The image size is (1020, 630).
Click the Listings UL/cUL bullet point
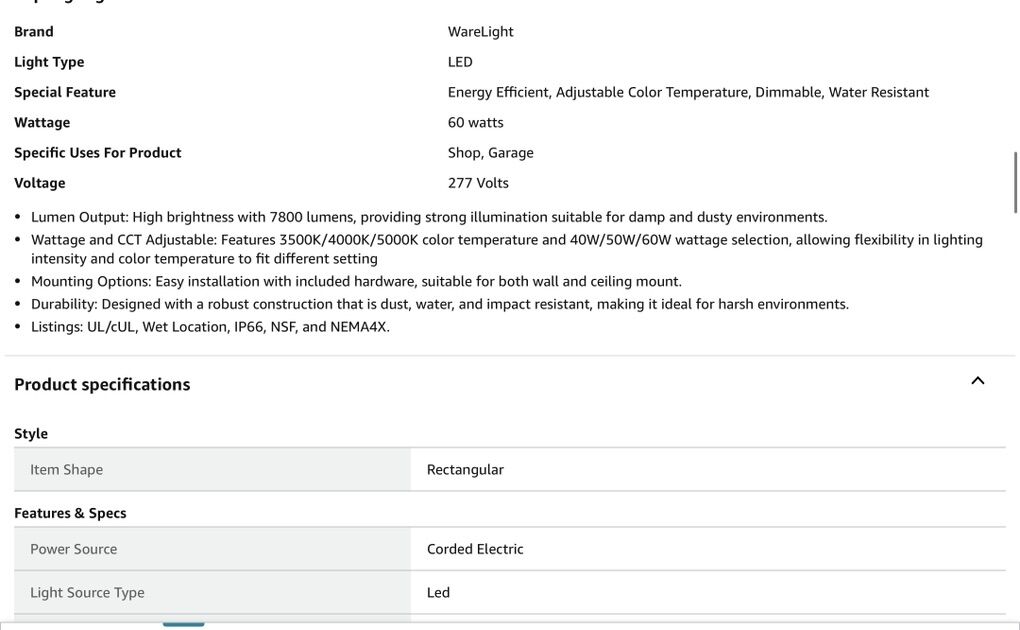[x=210, y=327]
